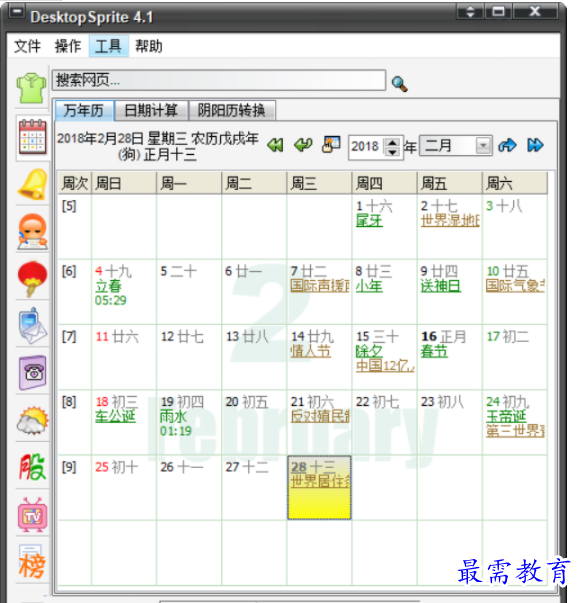Open the 除夕 link on February 15
Viewport: 579px width, 603px height.
tap(369, 351)
